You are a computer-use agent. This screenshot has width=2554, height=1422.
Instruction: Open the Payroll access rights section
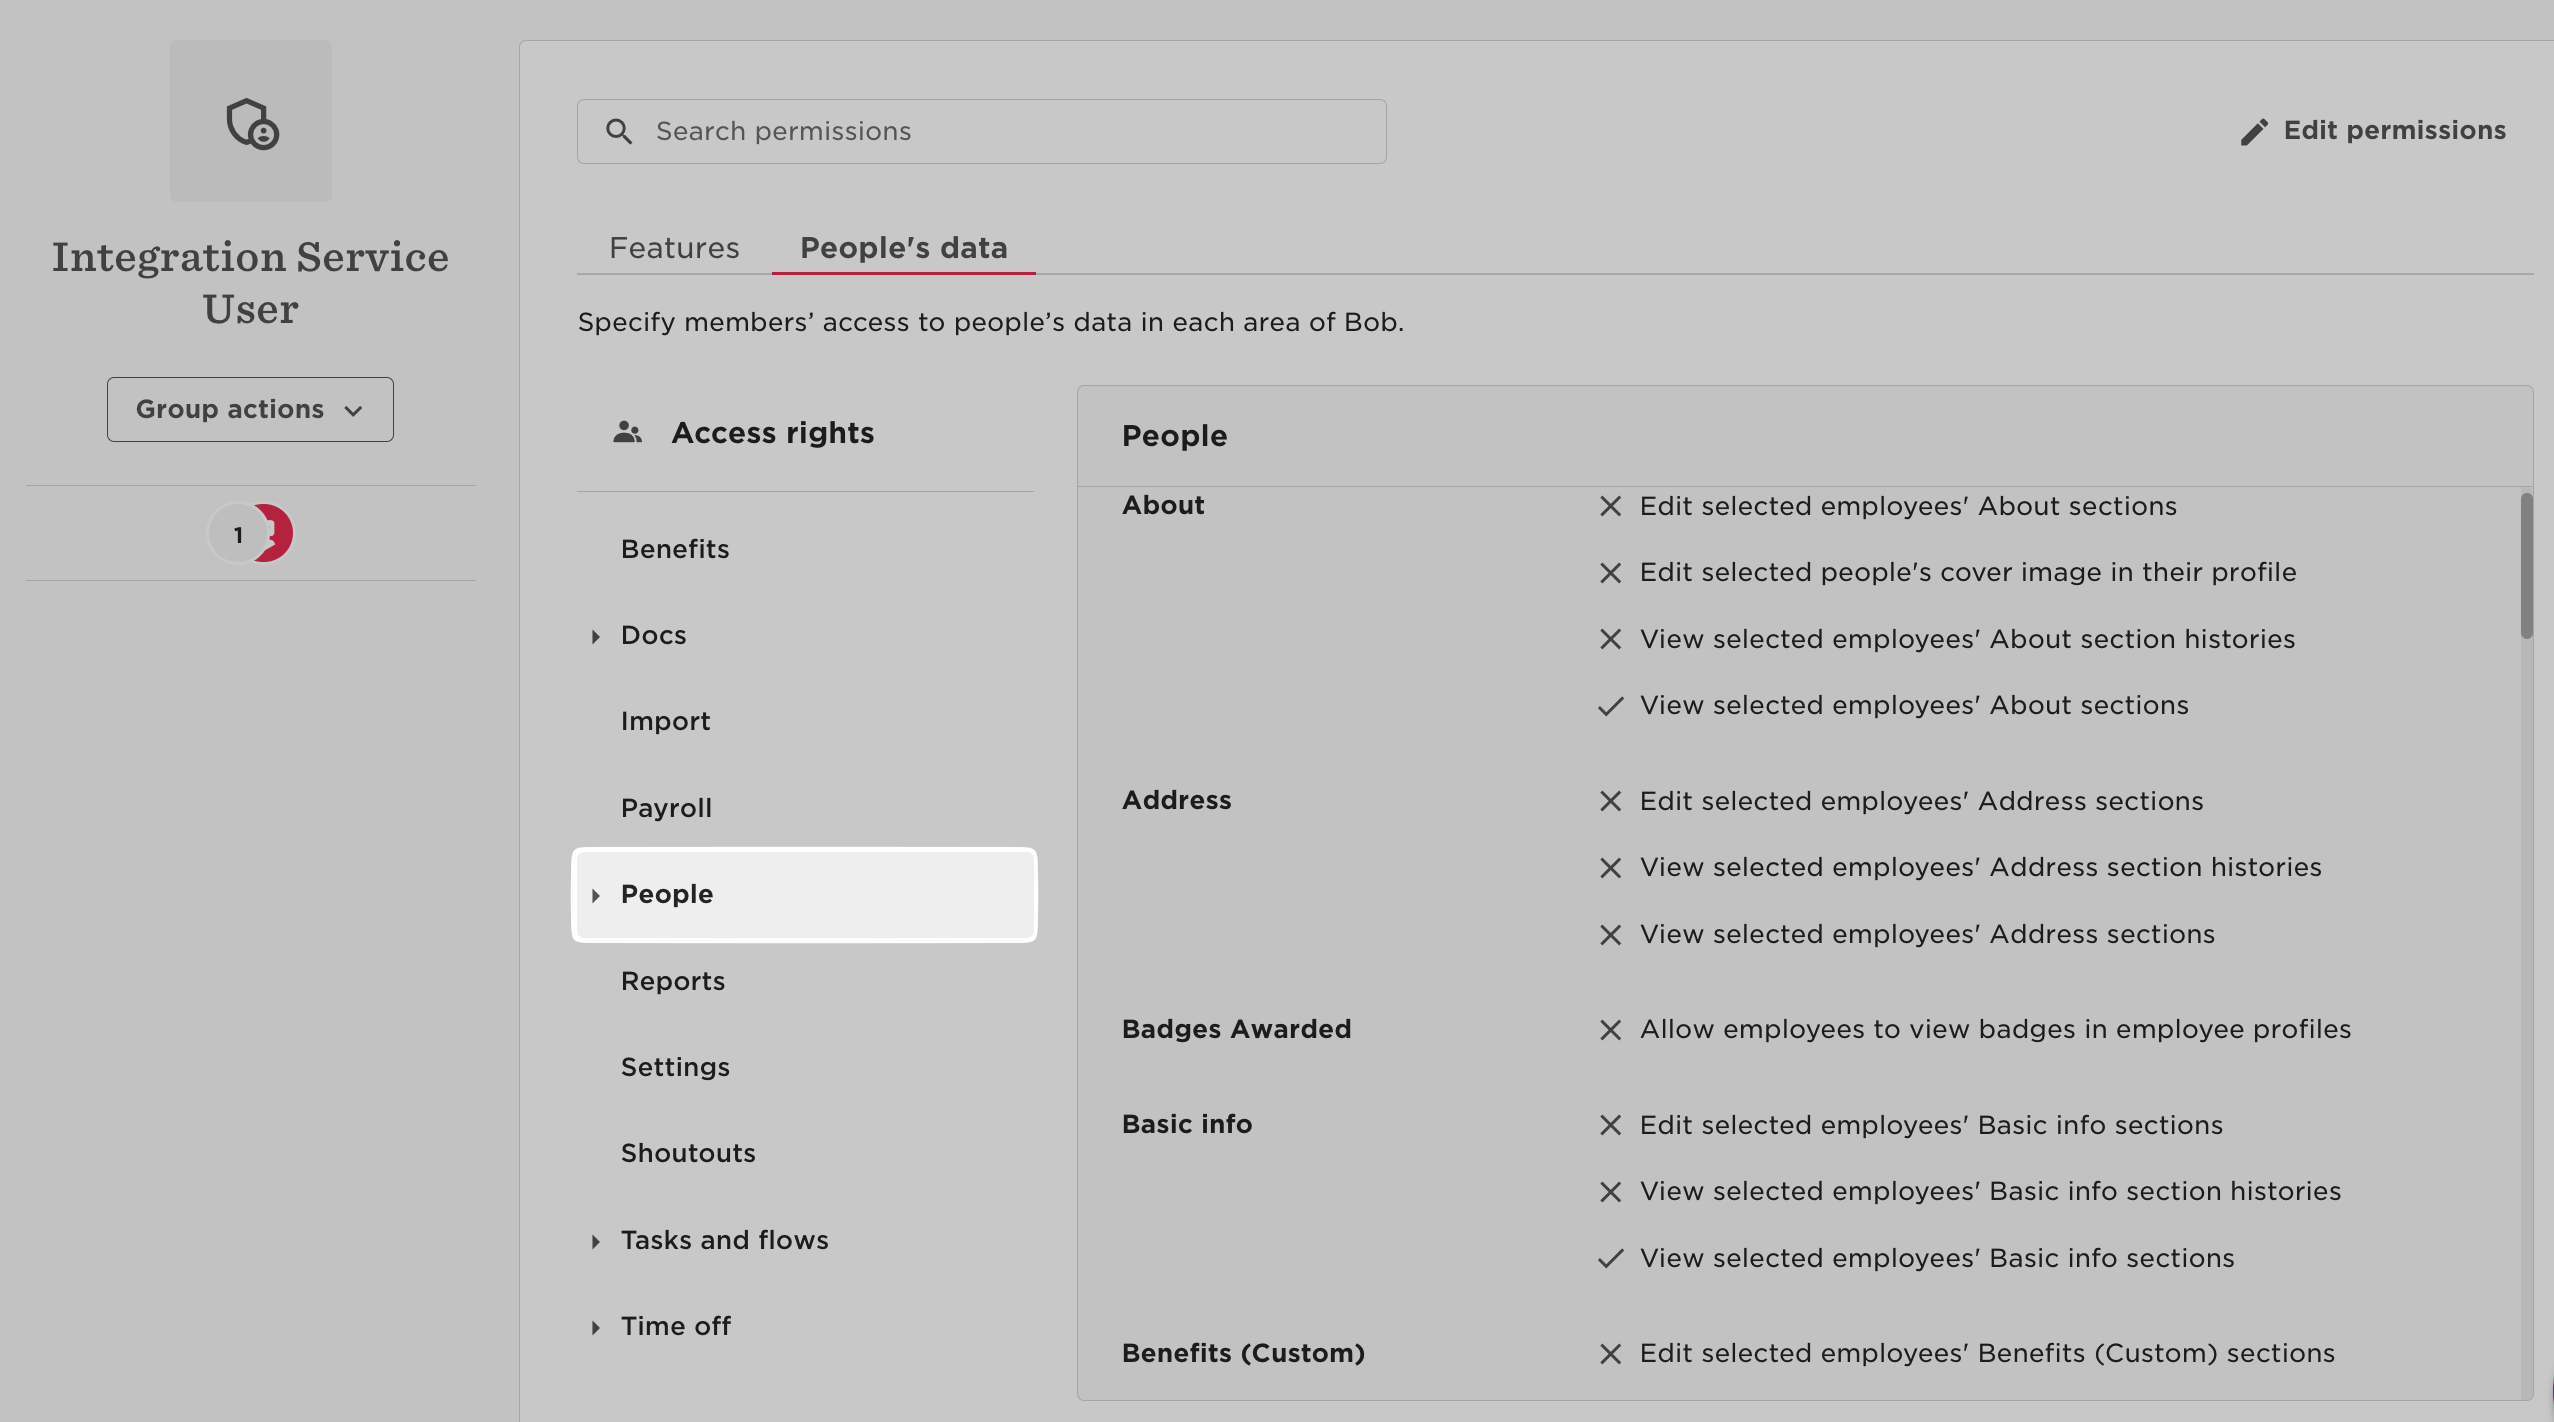tap(666, 807)
